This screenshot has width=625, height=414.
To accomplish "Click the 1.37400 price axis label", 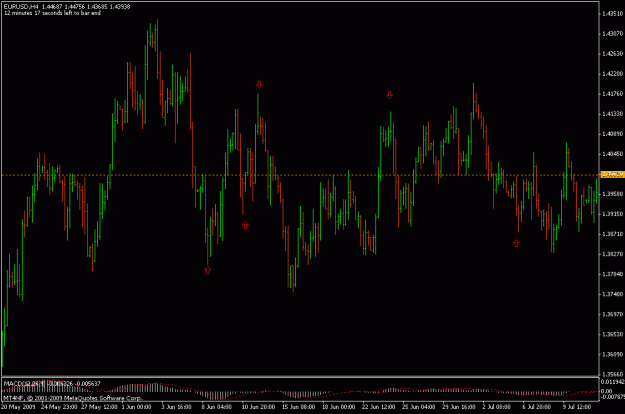I will point(613,294).
